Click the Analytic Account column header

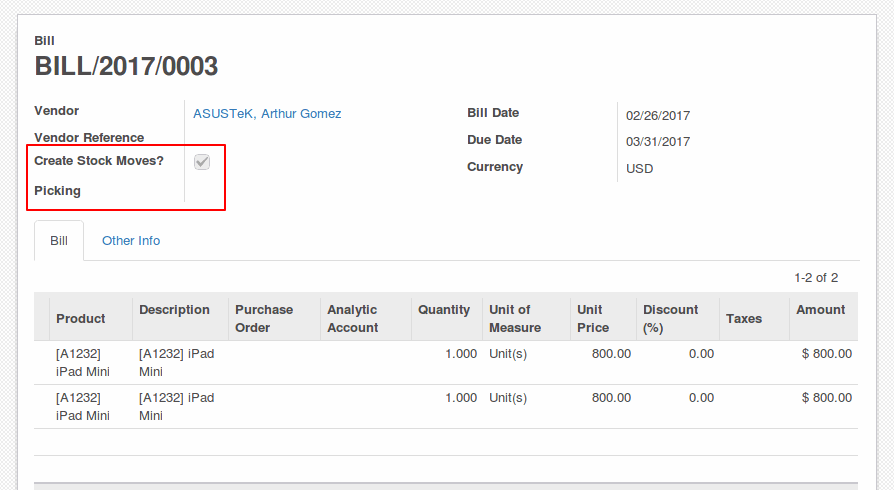click(352, 318)
